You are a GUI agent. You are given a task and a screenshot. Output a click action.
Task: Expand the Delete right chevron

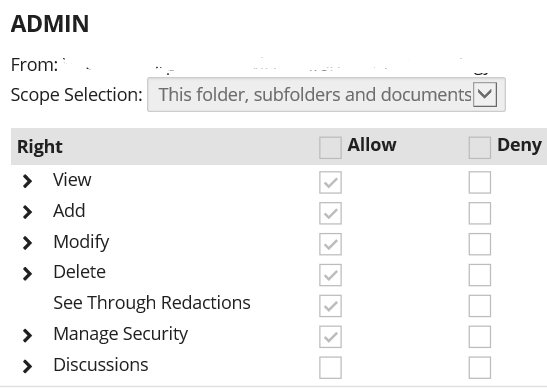[x=27, y=274]
